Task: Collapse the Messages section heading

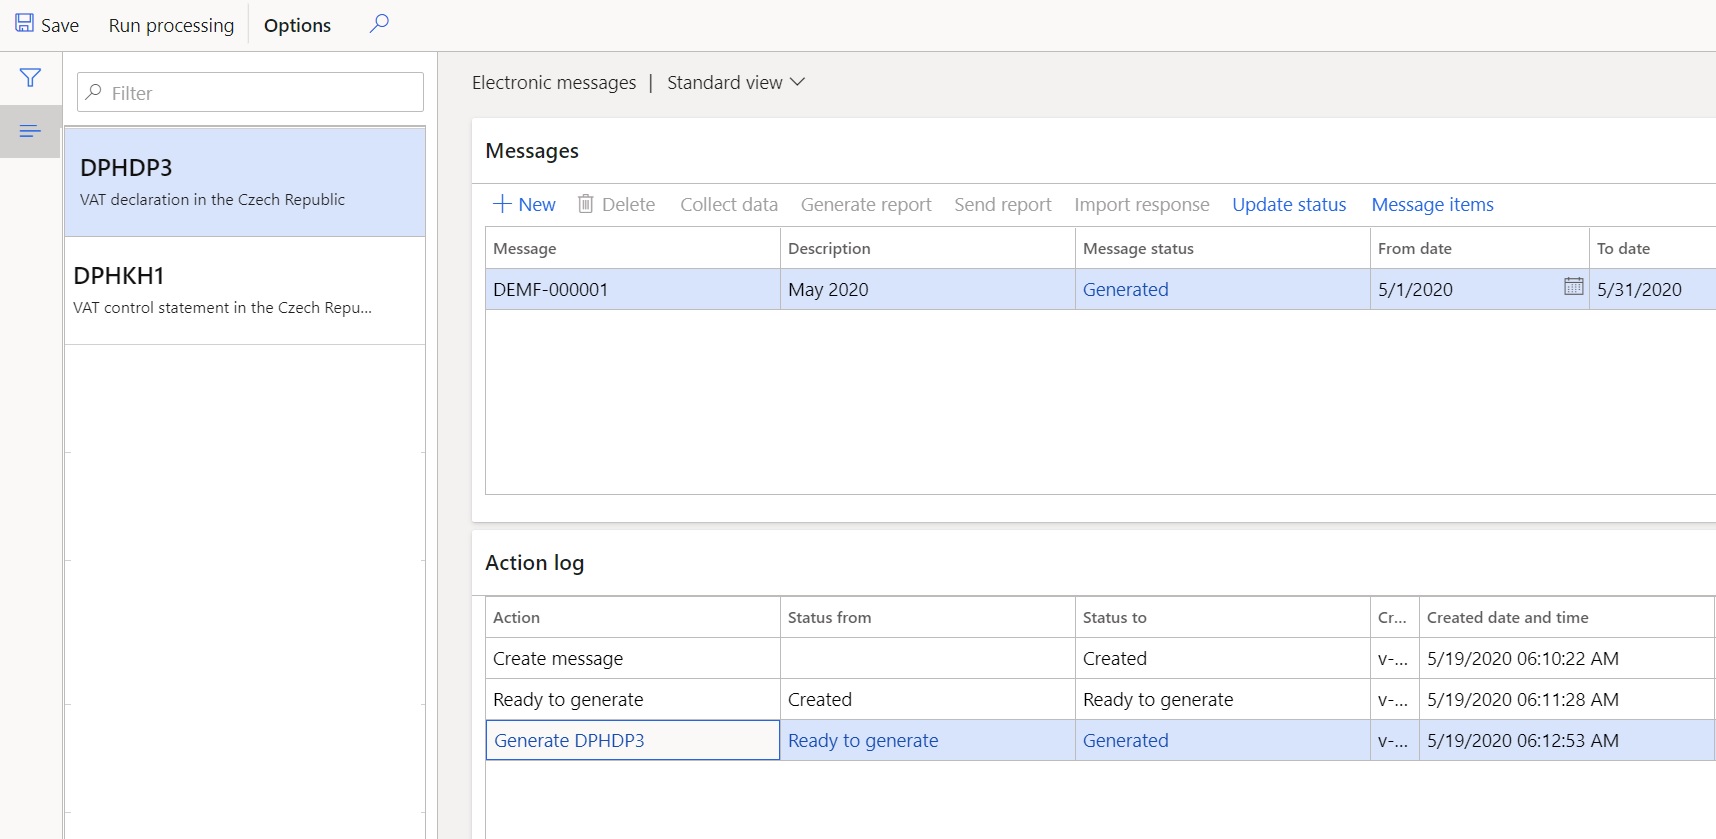Action: point(532,151)
